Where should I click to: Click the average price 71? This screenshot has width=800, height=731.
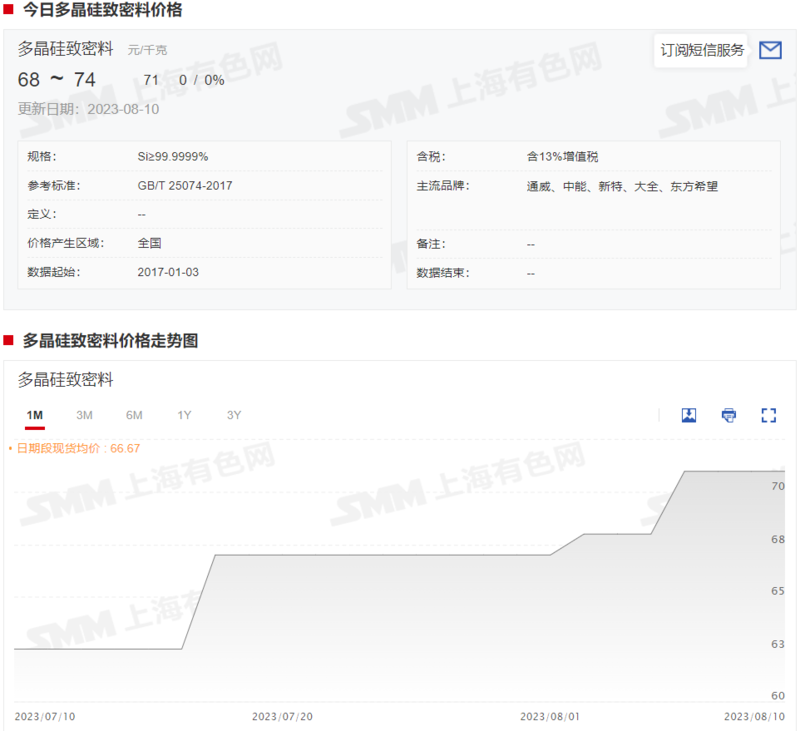pyautogui.click(x=151, y=80)
